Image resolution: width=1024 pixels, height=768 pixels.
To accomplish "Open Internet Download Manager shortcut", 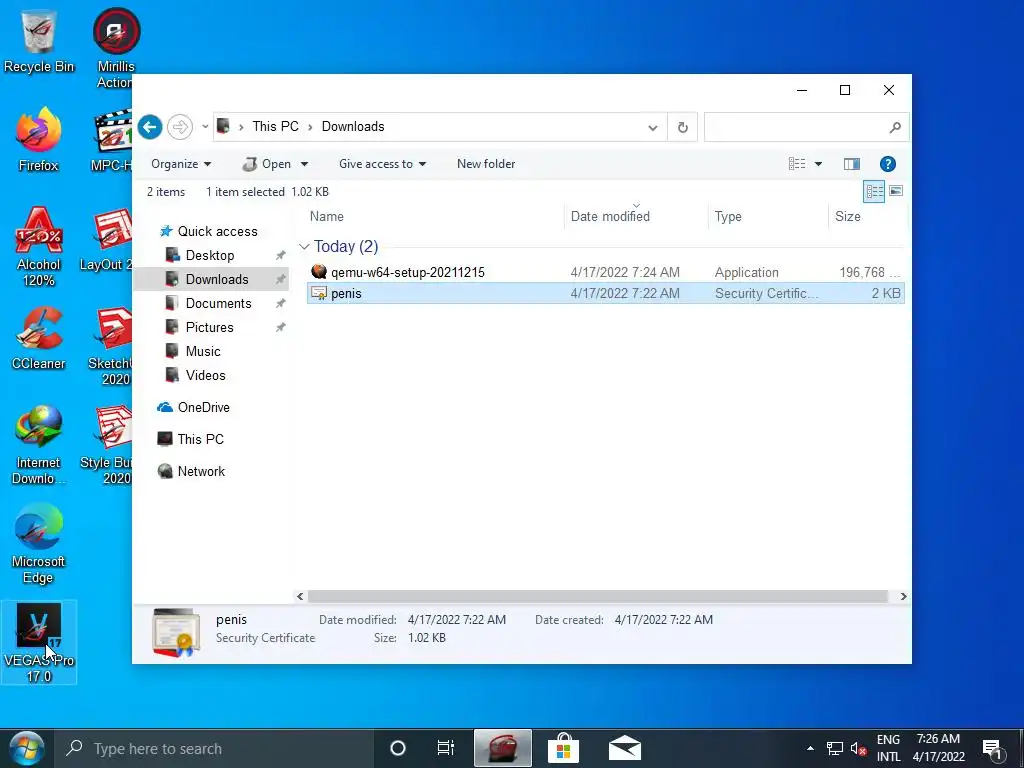I will 39,445.
